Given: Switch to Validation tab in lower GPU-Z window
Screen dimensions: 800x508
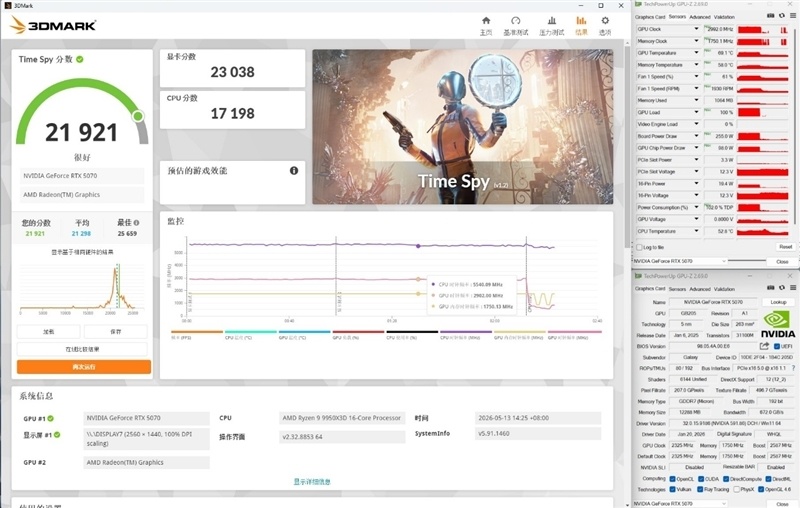Looking at the screenshot, I should (x=724, y=289).
